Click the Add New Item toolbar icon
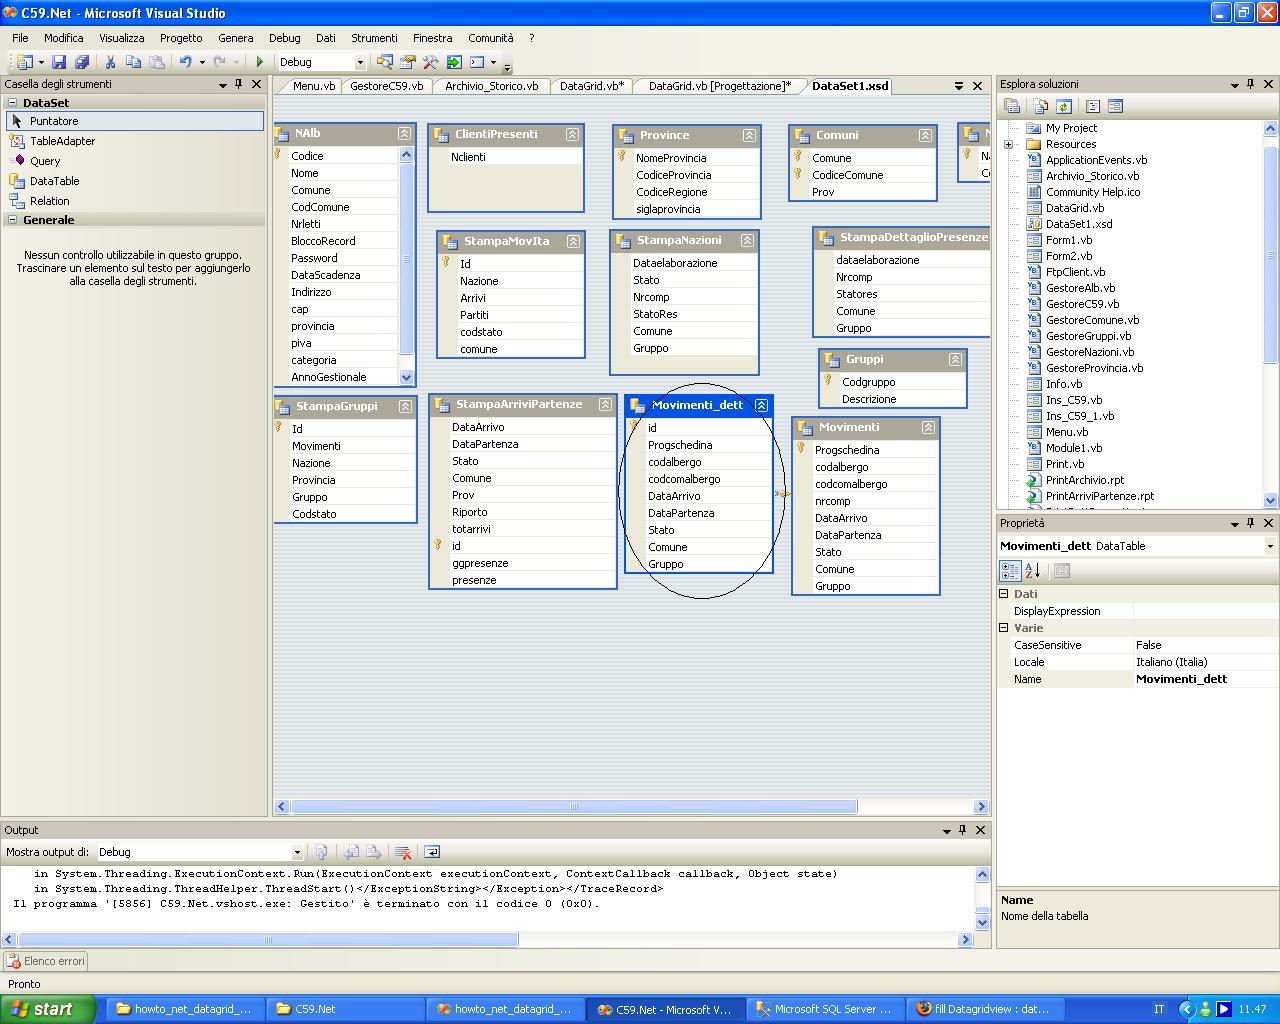Viewport: 1280px width, 1024px height. pos(24,62)
